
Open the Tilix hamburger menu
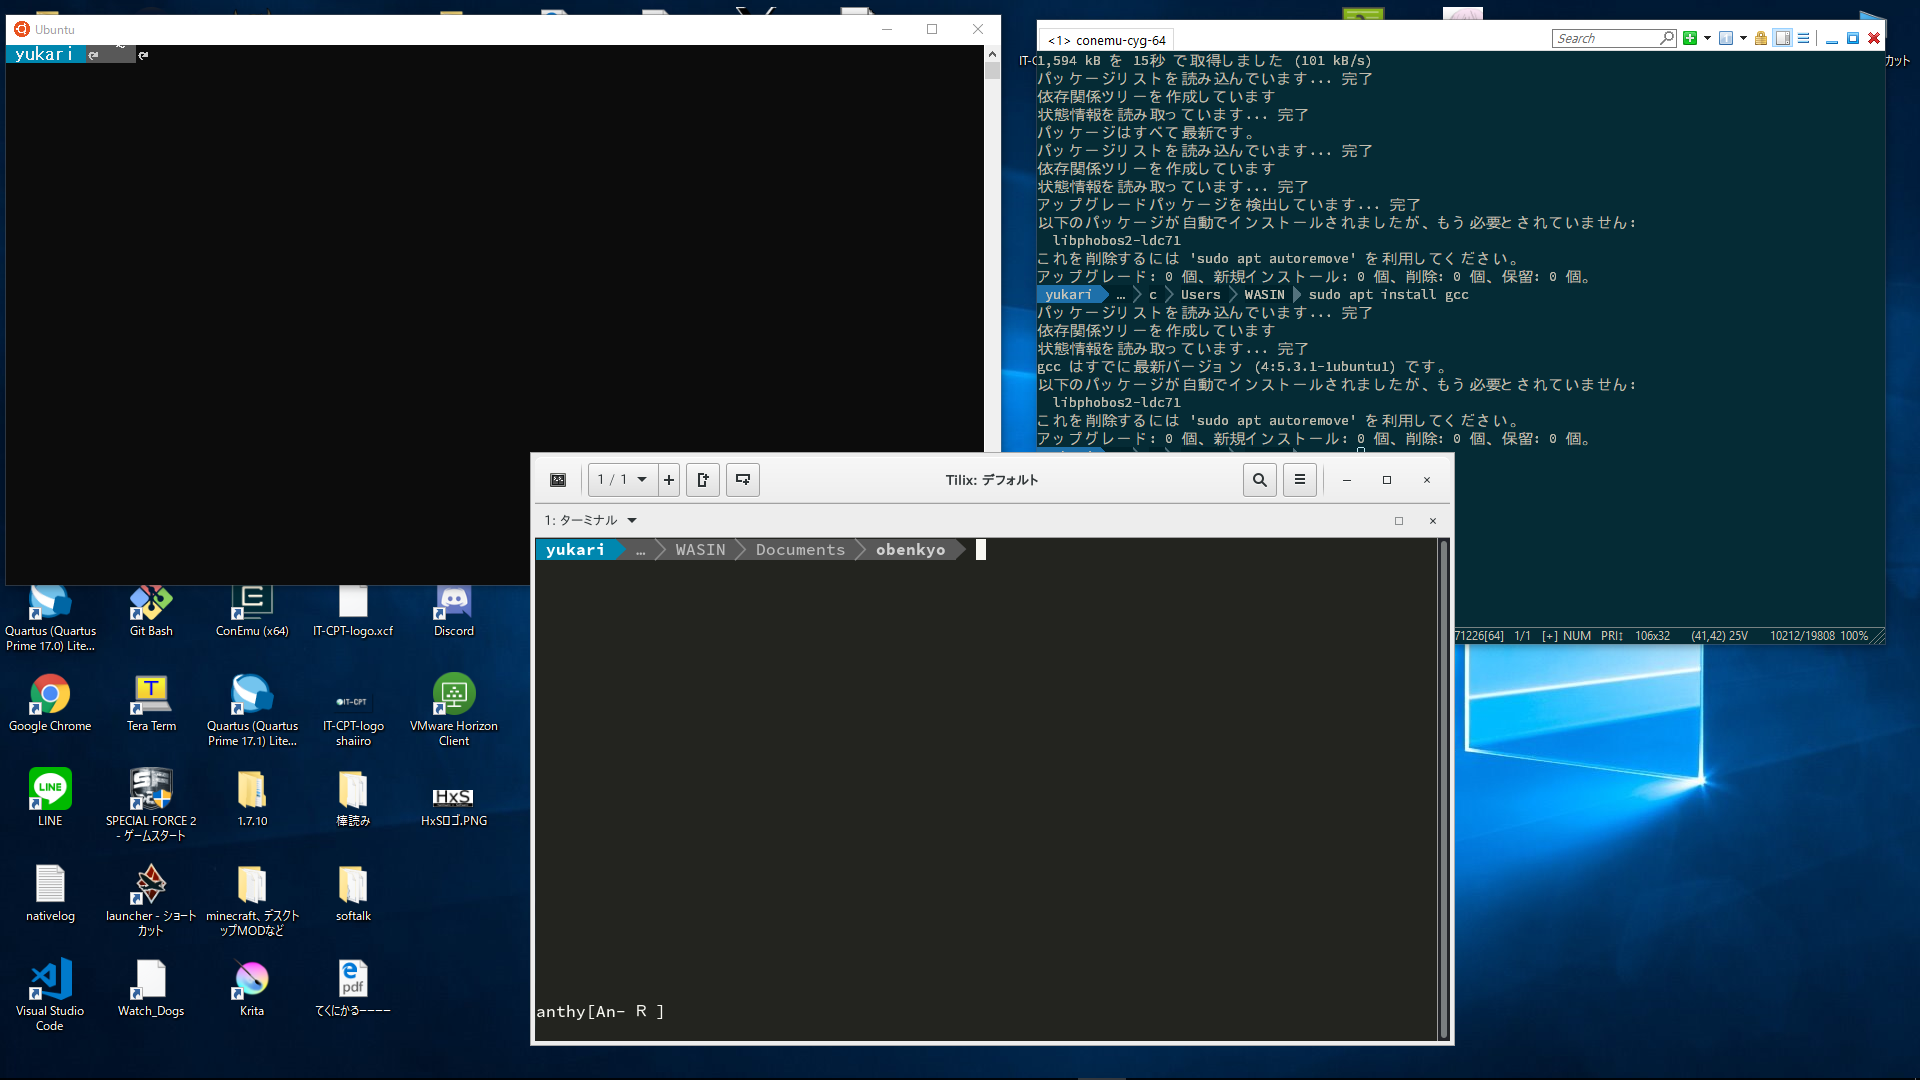pos(1300,480)
